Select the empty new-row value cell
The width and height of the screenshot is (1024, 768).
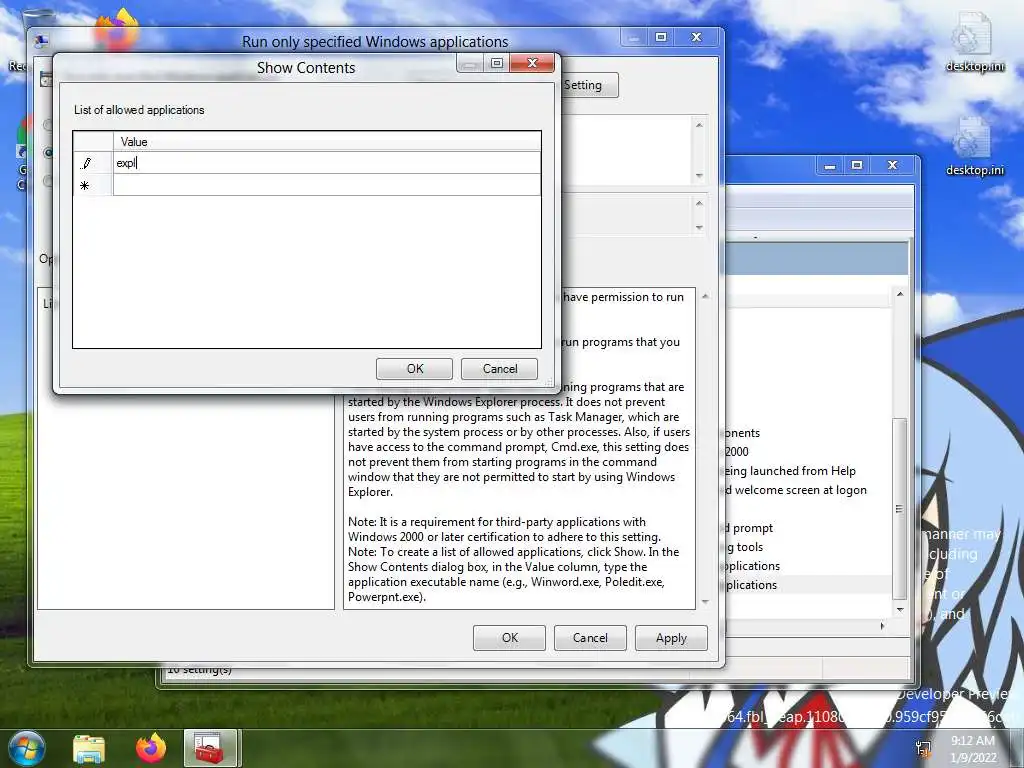coord(327,185)
